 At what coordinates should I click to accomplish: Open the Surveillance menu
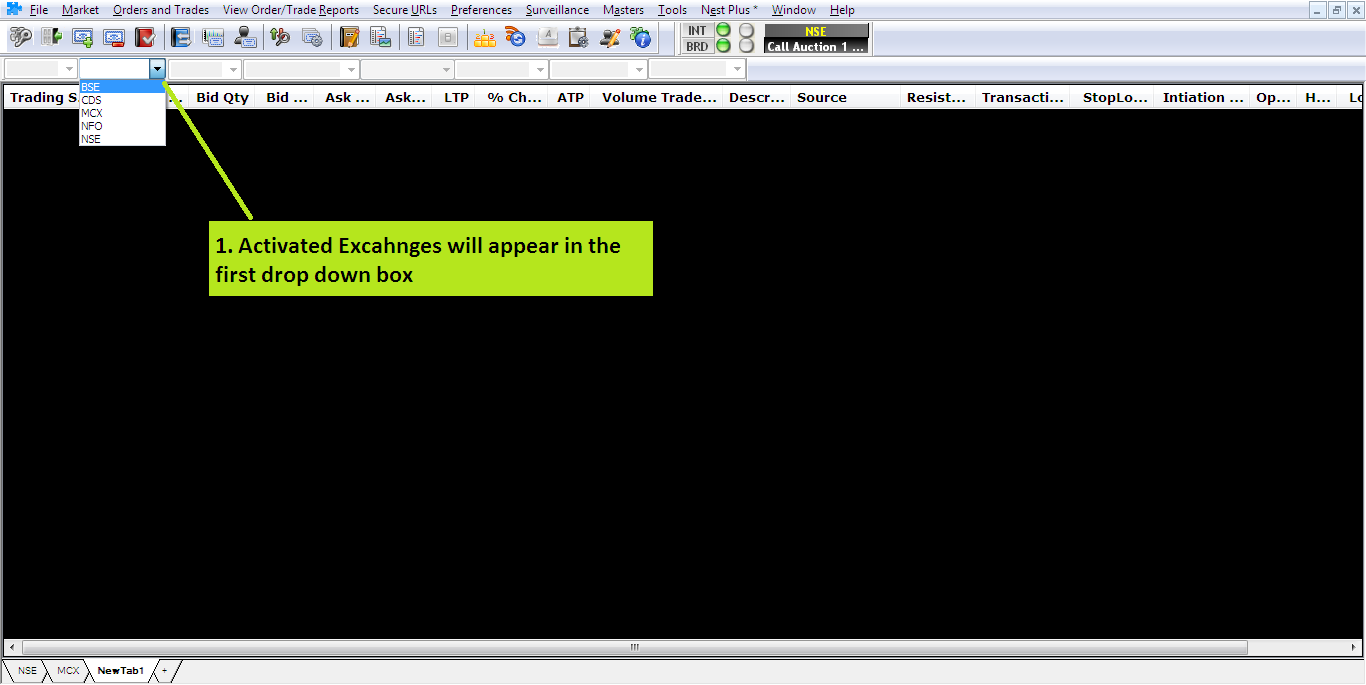557,10
